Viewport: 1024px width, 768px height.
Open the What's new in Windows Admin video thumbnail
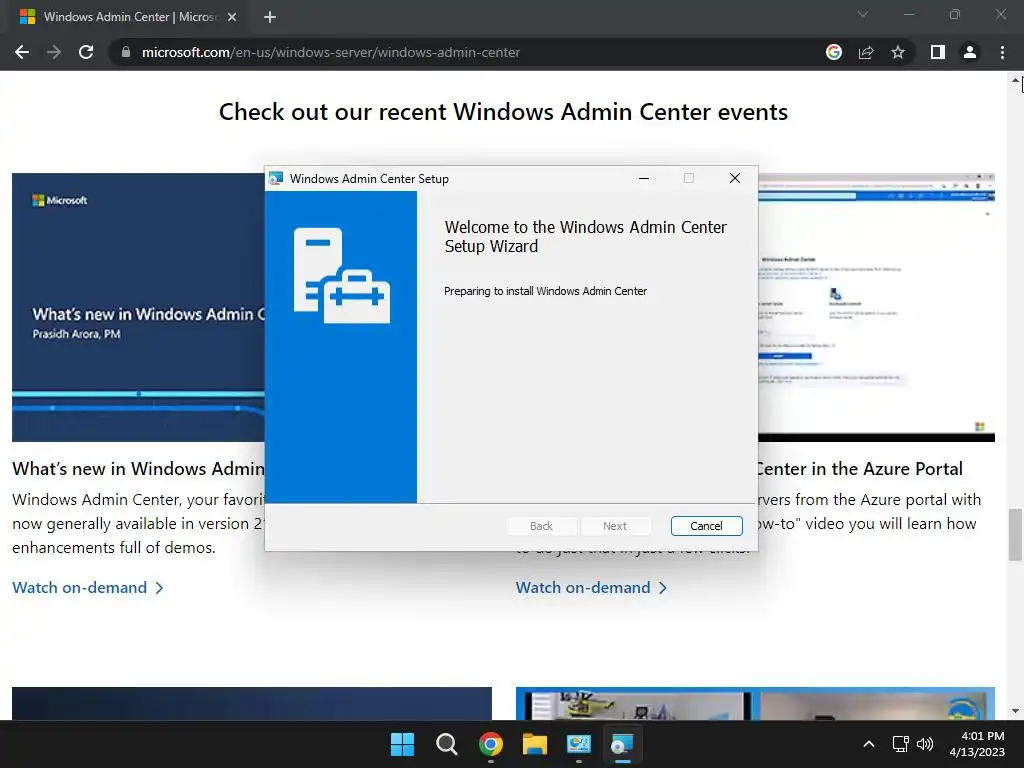[138, 307]
